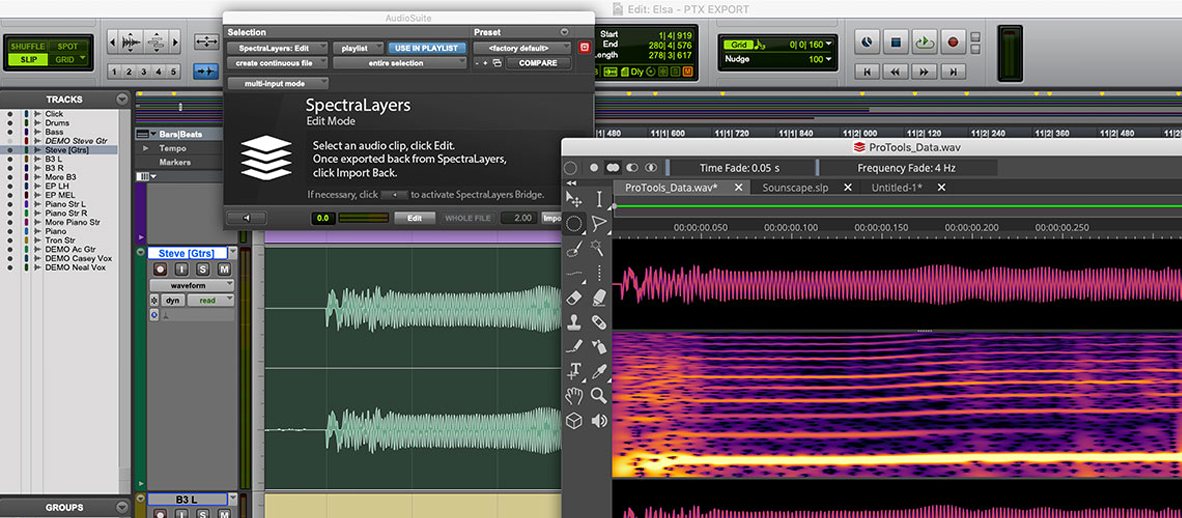Select zoom preset 1
Image resolution: width=1182 pixels, height=518 pixels.
(x=114, y=72)
